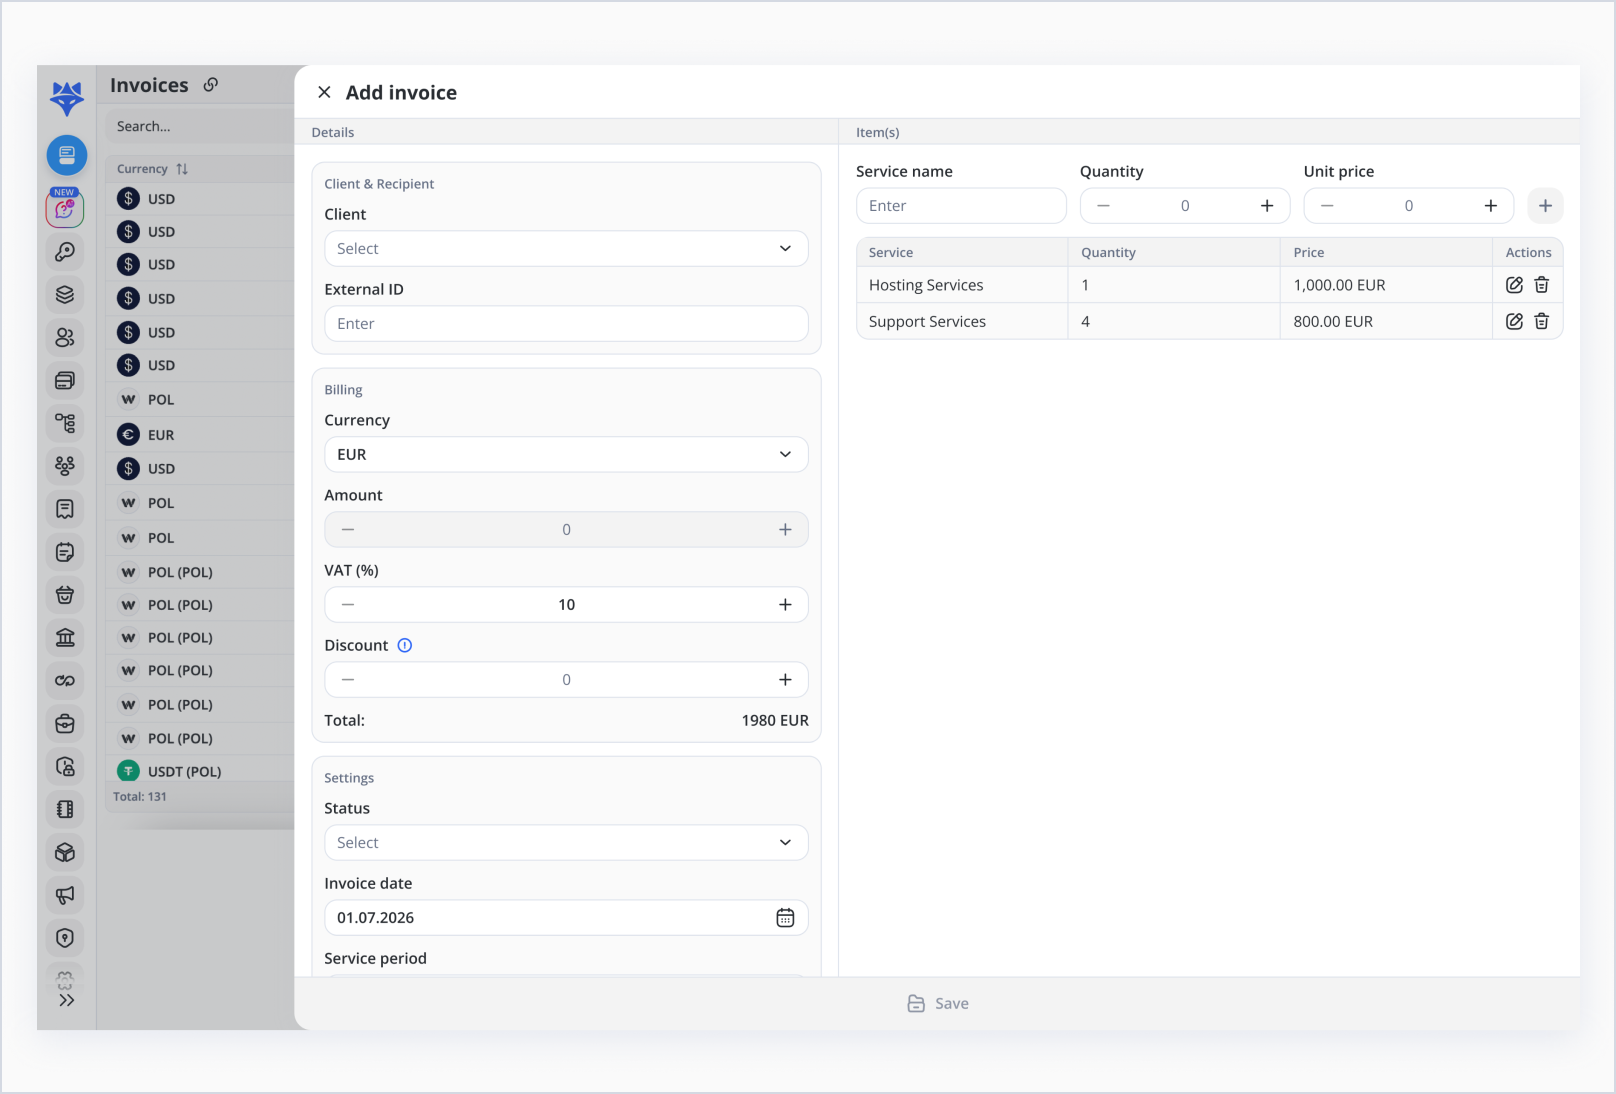Open the shield location sidebar icon
The width and height of the screenshot is (1616, 1094).
tap(65, 938)
